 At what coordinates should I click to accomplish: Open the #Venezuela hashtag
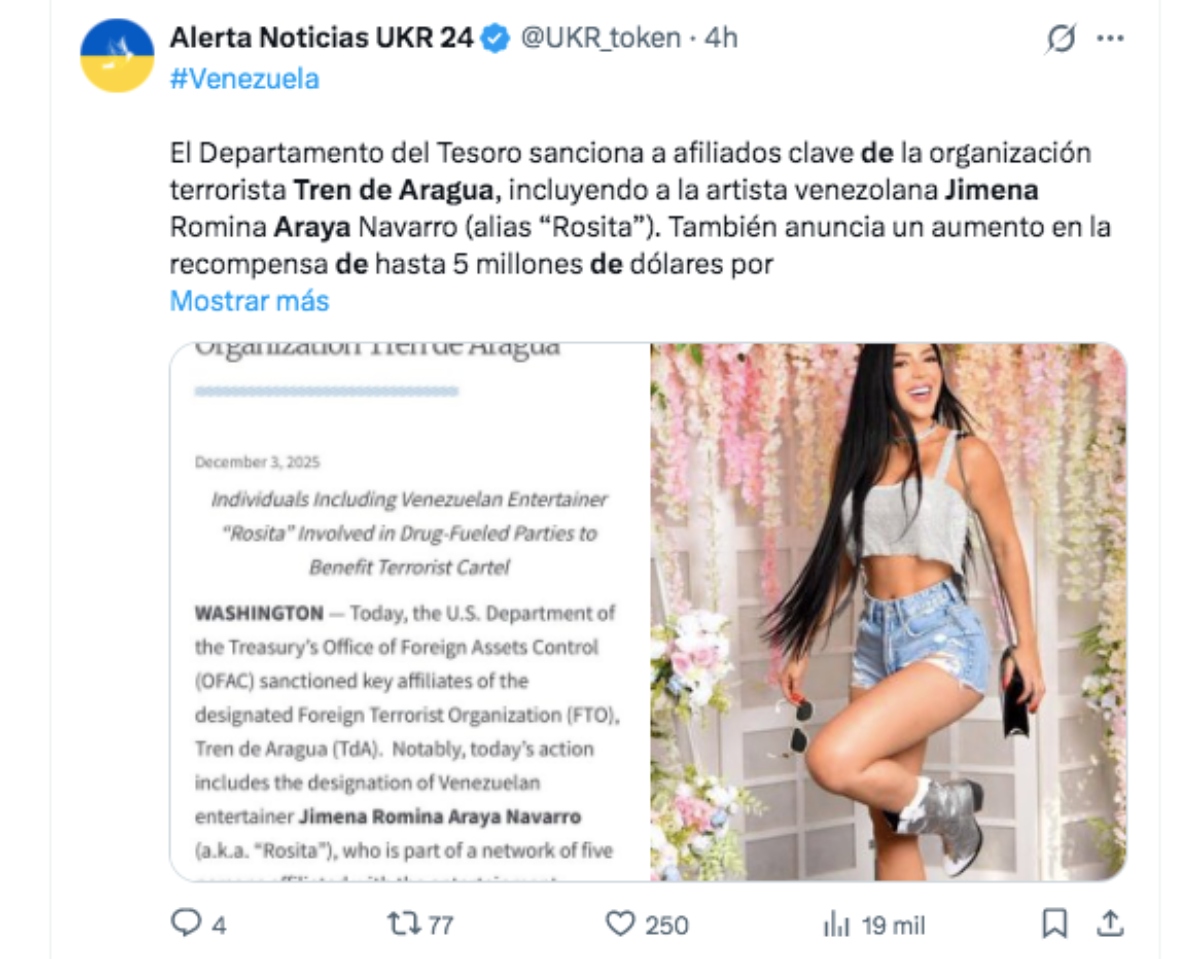[x=244, y=79]
